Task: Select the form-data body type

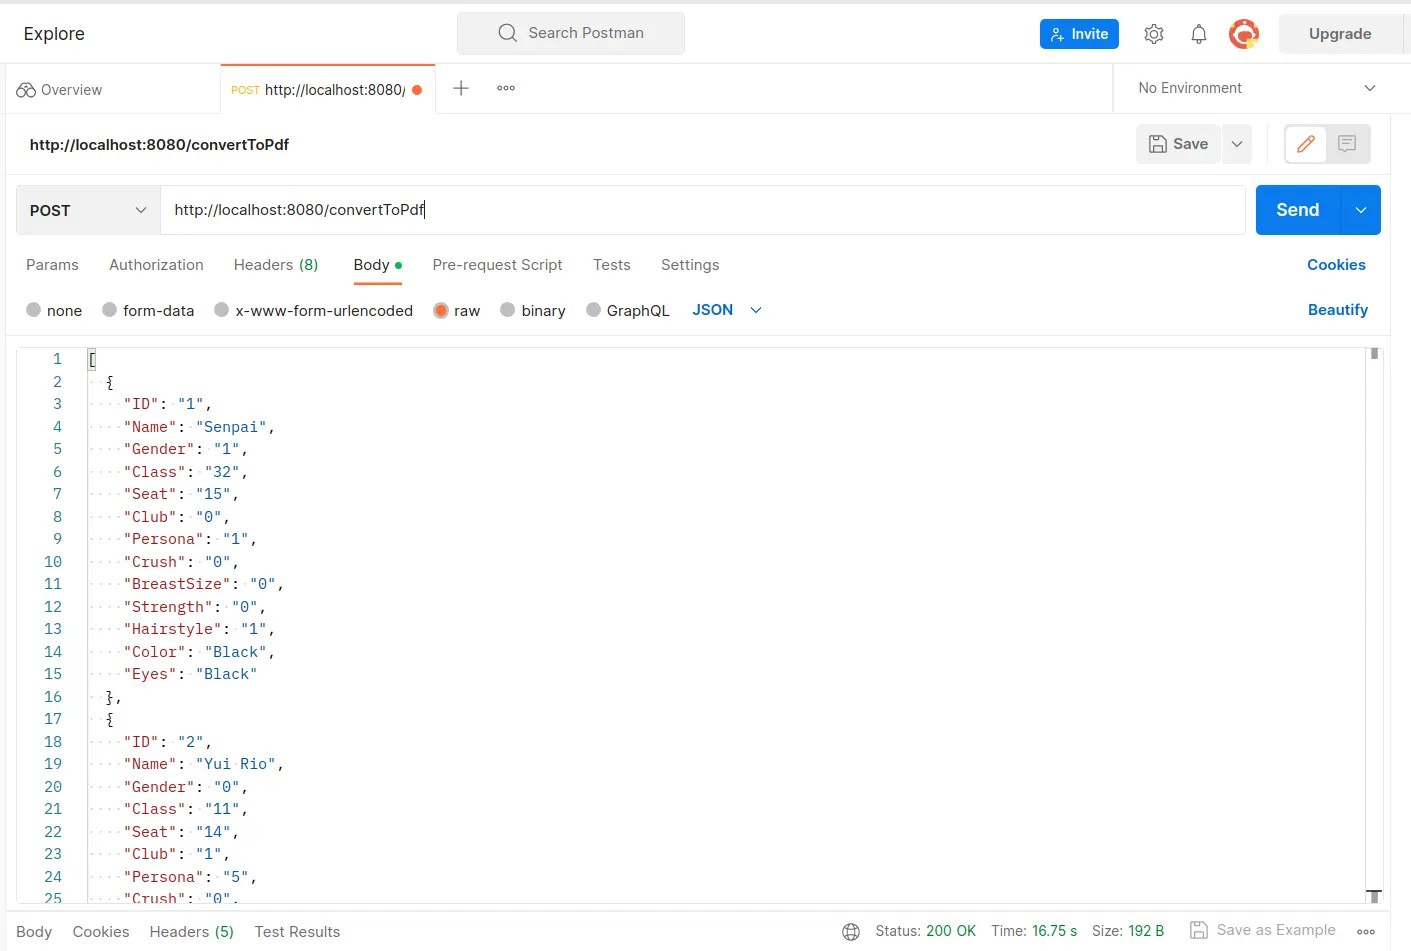Action: 148,310
